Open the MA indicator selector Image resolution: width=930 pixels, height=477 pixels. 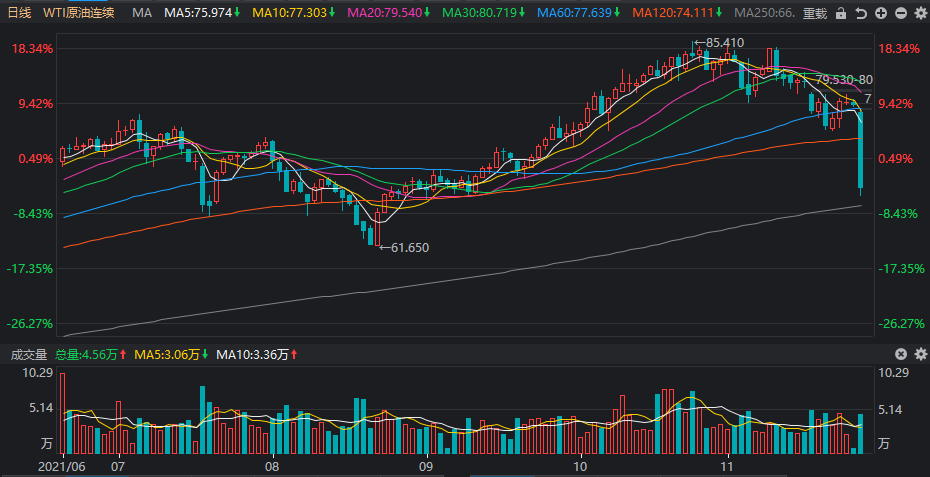click(142, 12)
